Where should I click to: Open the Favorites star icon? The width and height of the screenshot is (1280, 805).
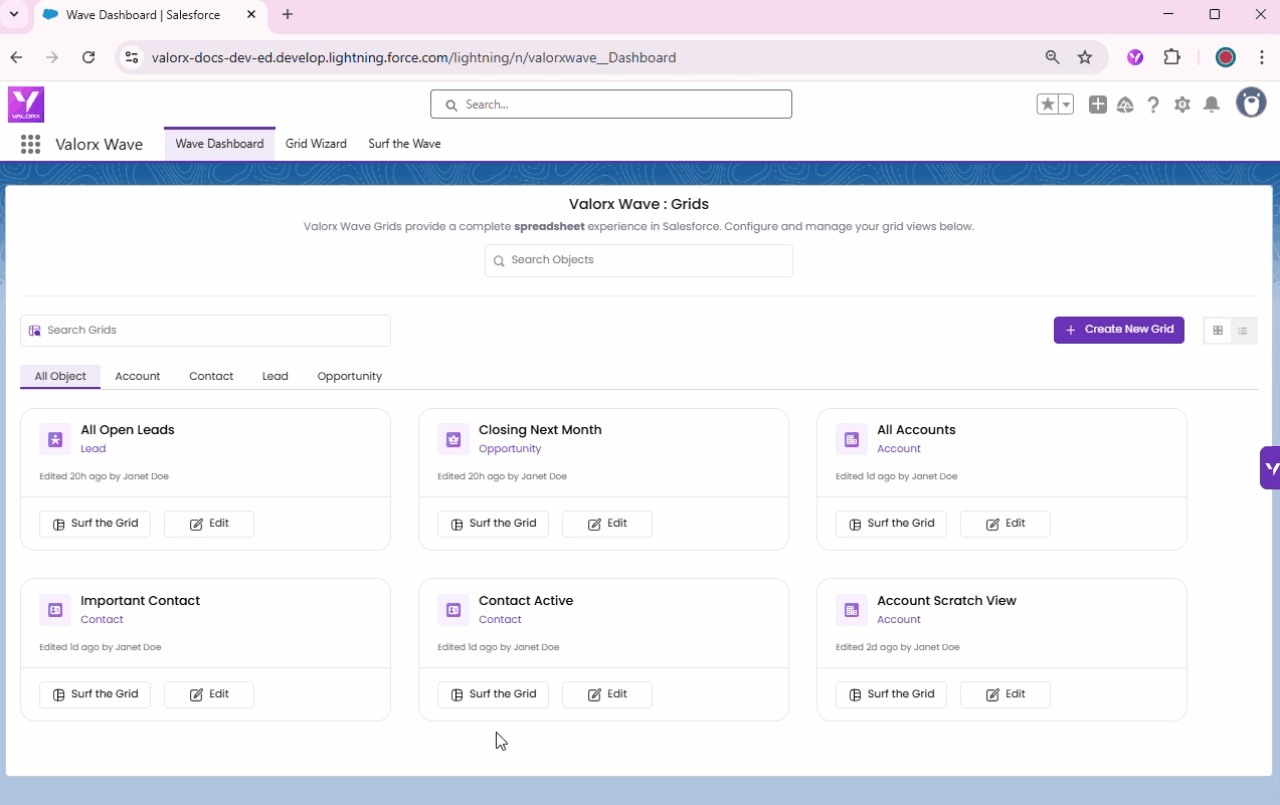tap(1047, 104)
